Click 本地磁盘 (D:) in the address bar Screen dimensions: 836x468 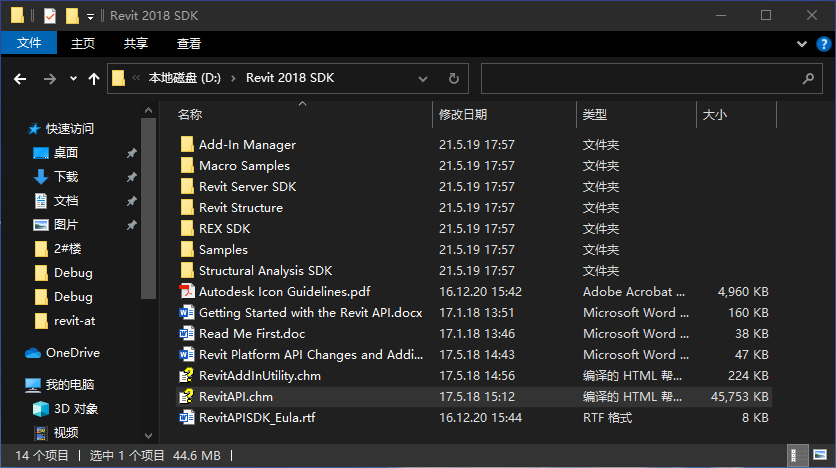184,78
